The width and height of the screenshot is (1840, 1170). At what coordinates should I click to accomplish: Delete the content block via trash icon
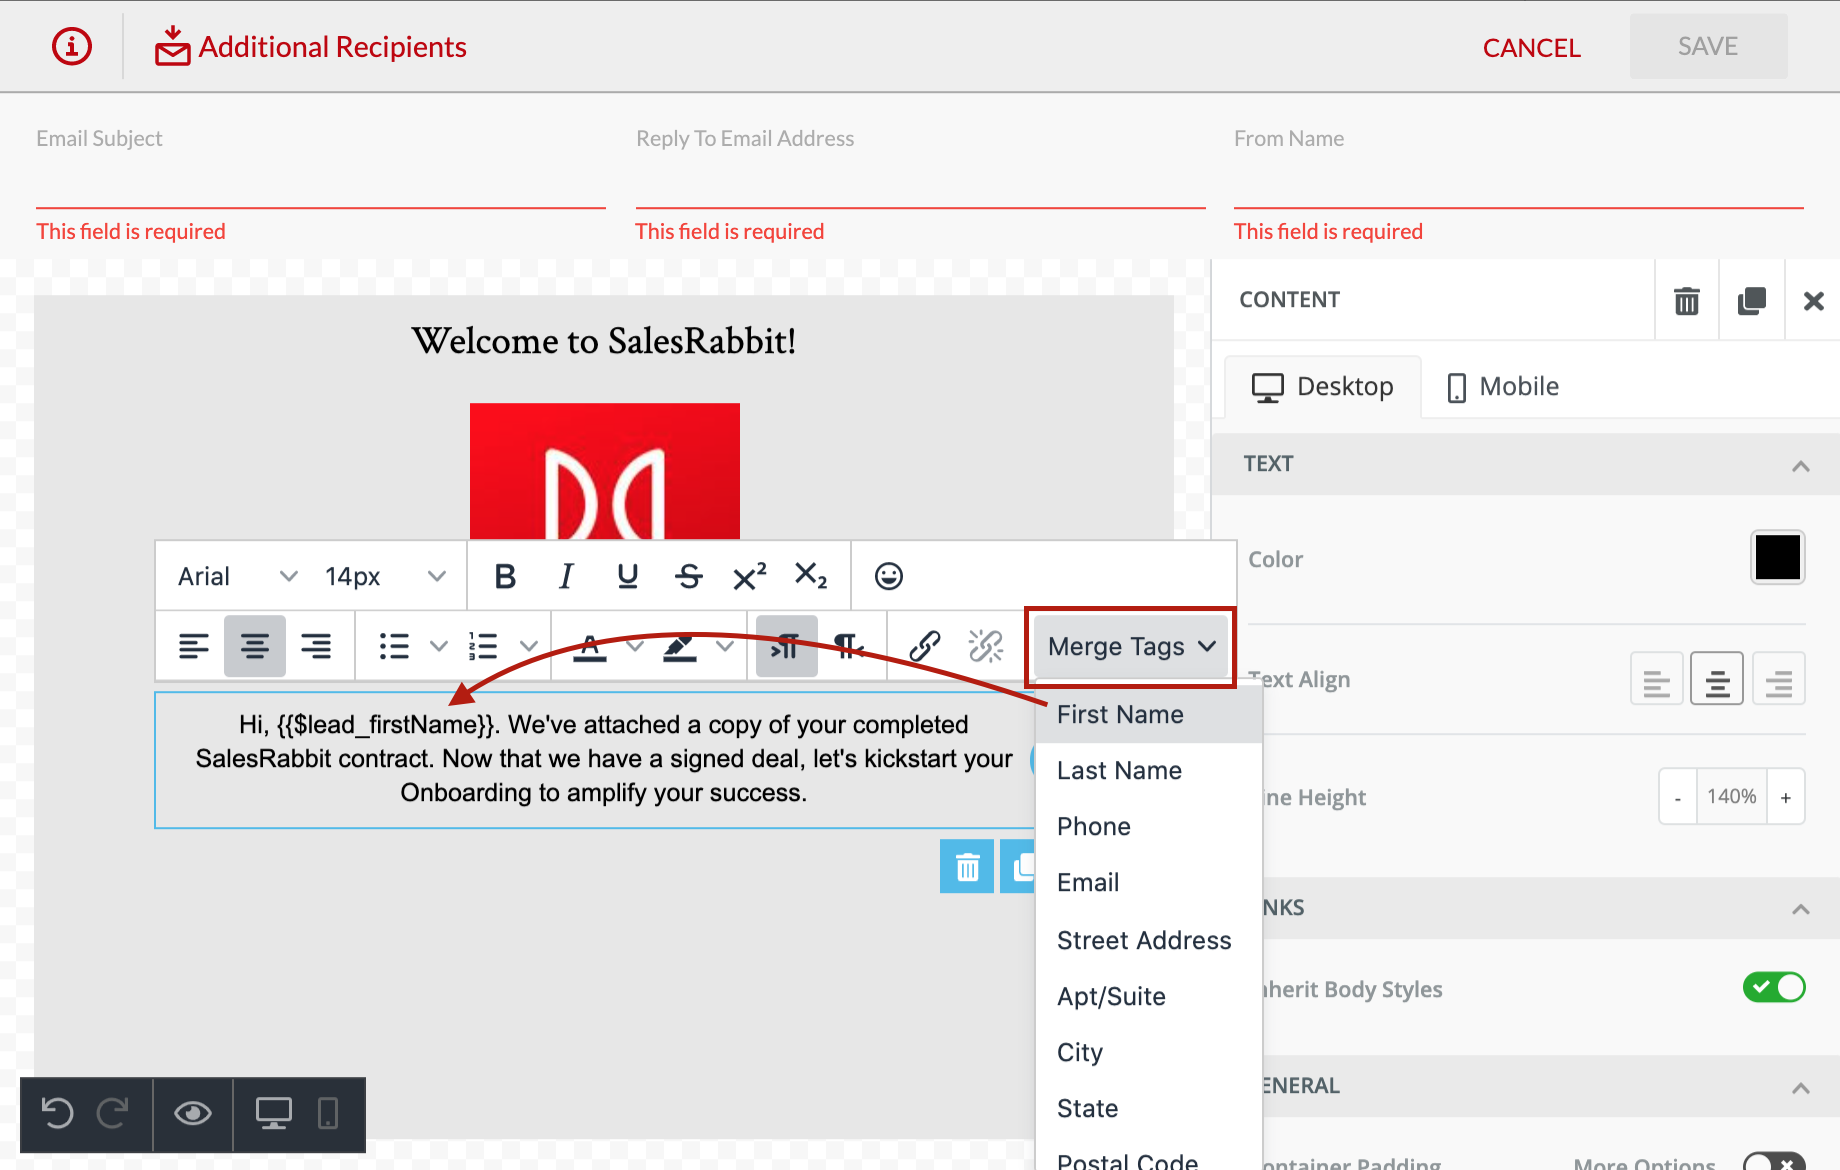tap(1687, 300)
